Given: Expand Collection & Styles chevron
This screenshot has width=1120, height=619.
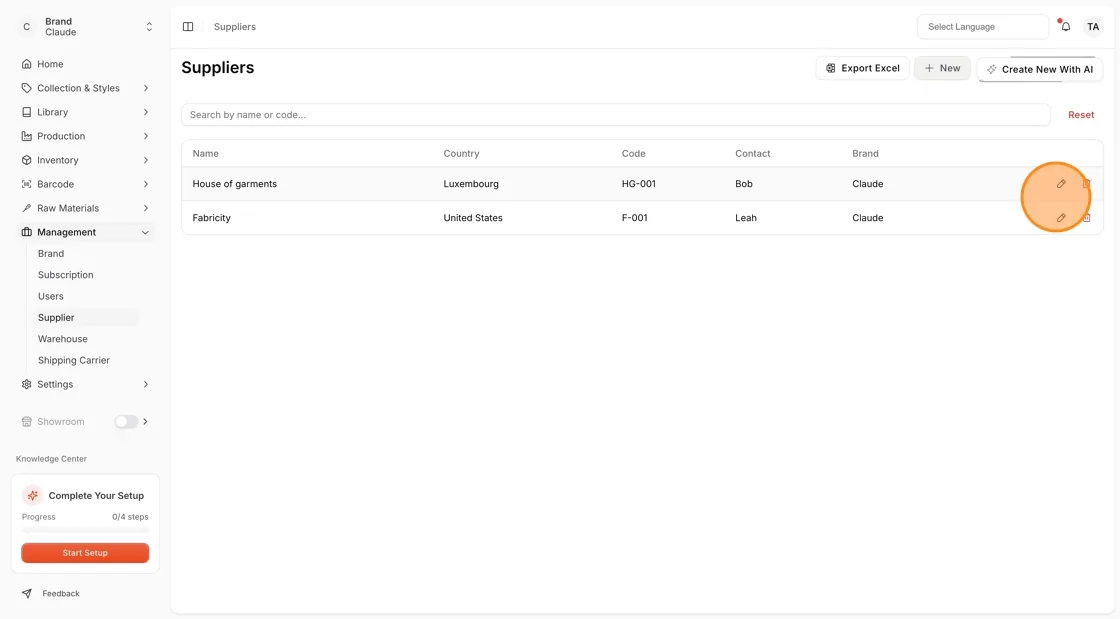Looking at the screenshot, I should click(146, 89).
